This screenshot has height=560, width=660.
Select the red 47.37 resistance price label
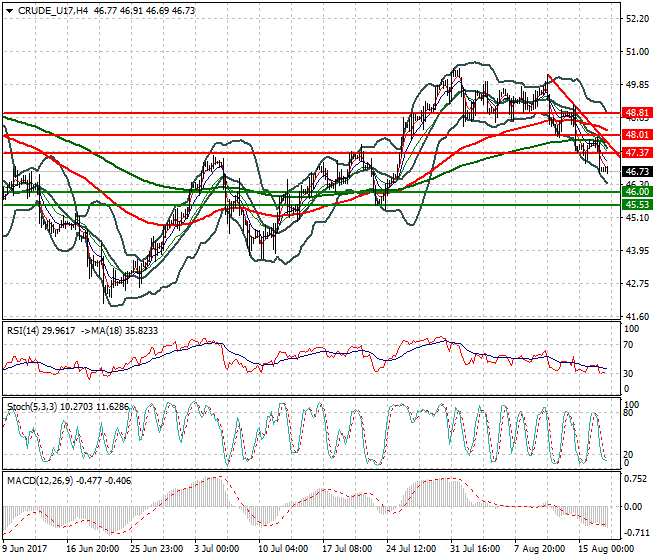637,152
